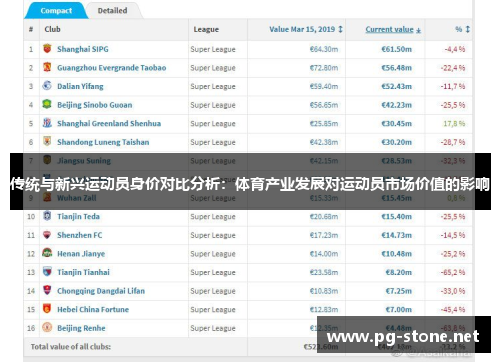The width and height of the screenshot is (500, 362).
Task: Click the Henan Jianye crest icon
Action: pyautogui.click(x=47, y=253)
